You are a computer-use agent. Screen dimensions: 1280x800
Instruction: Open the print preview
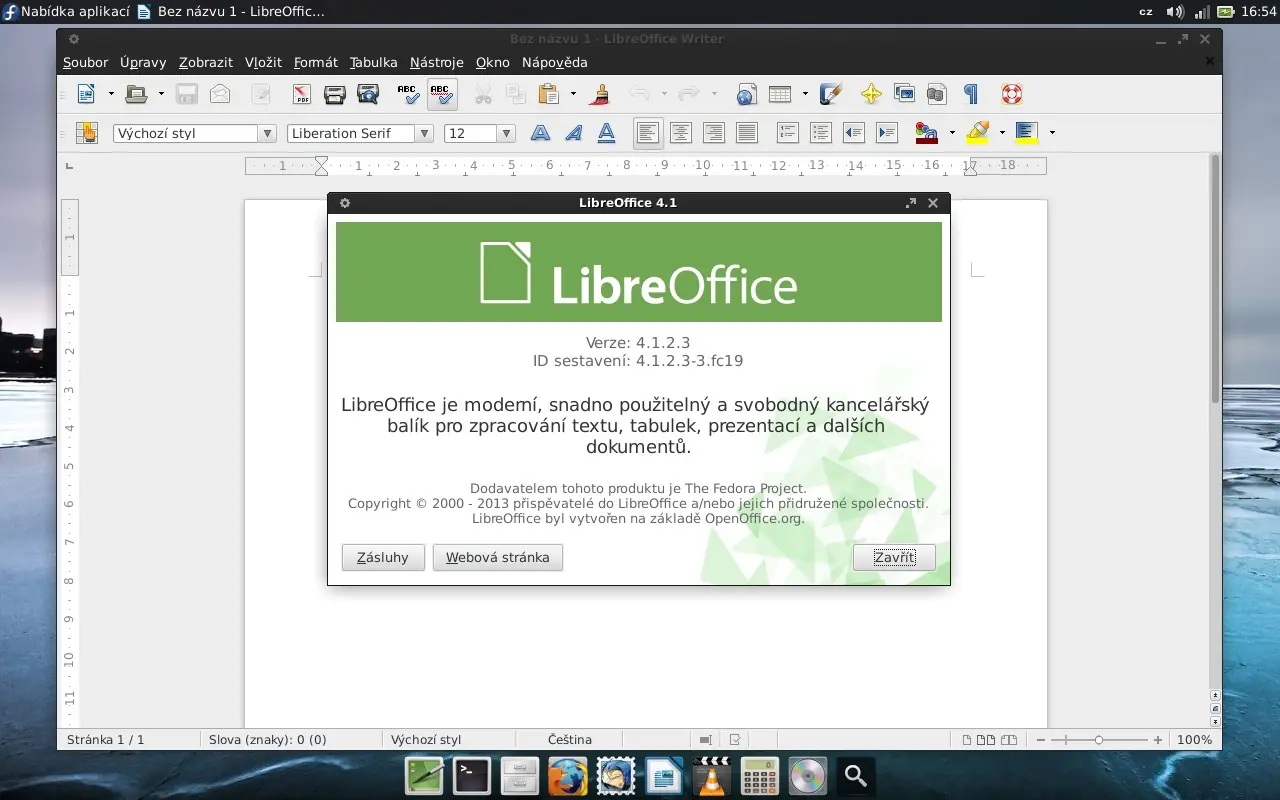(368, 93)
